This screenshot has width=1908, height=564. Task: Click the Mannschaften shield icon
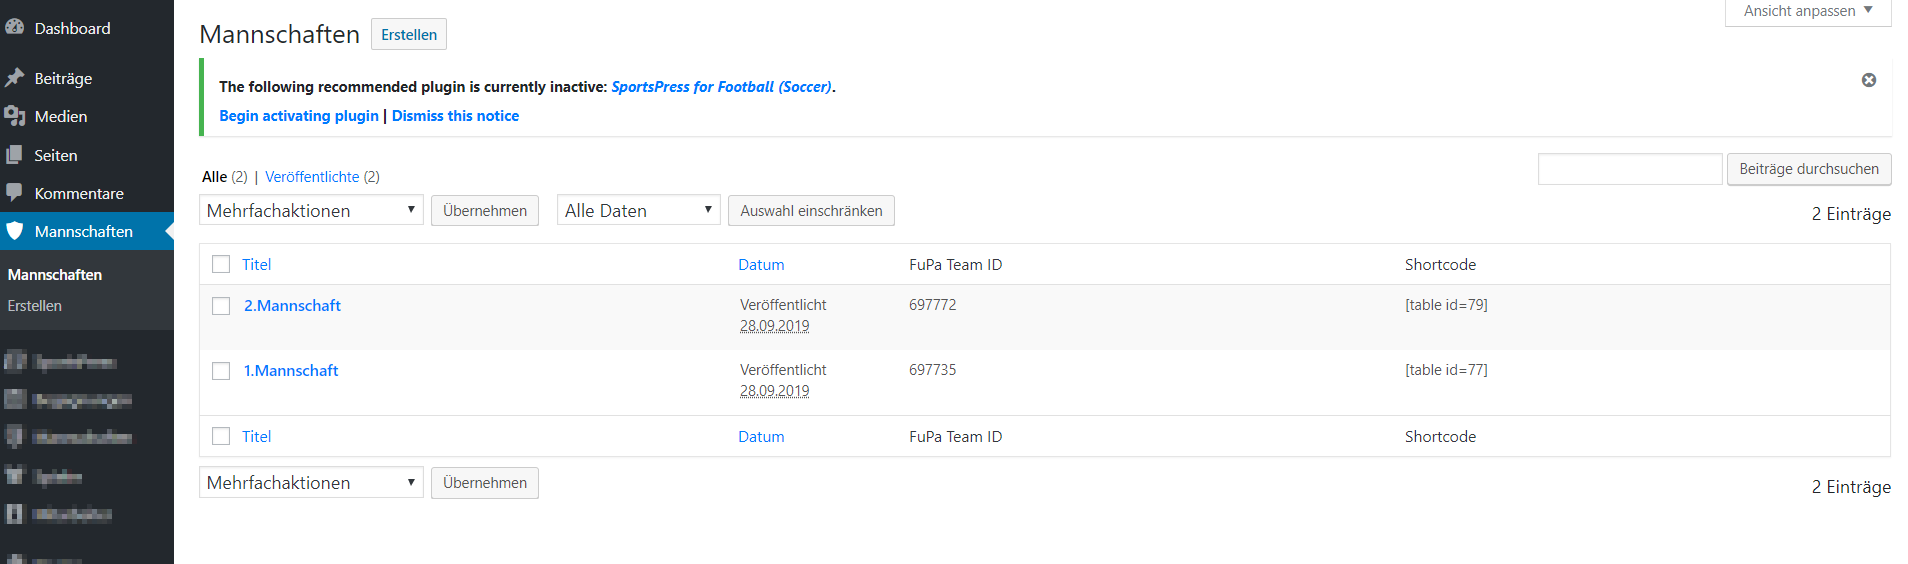[x=15, y=231]
